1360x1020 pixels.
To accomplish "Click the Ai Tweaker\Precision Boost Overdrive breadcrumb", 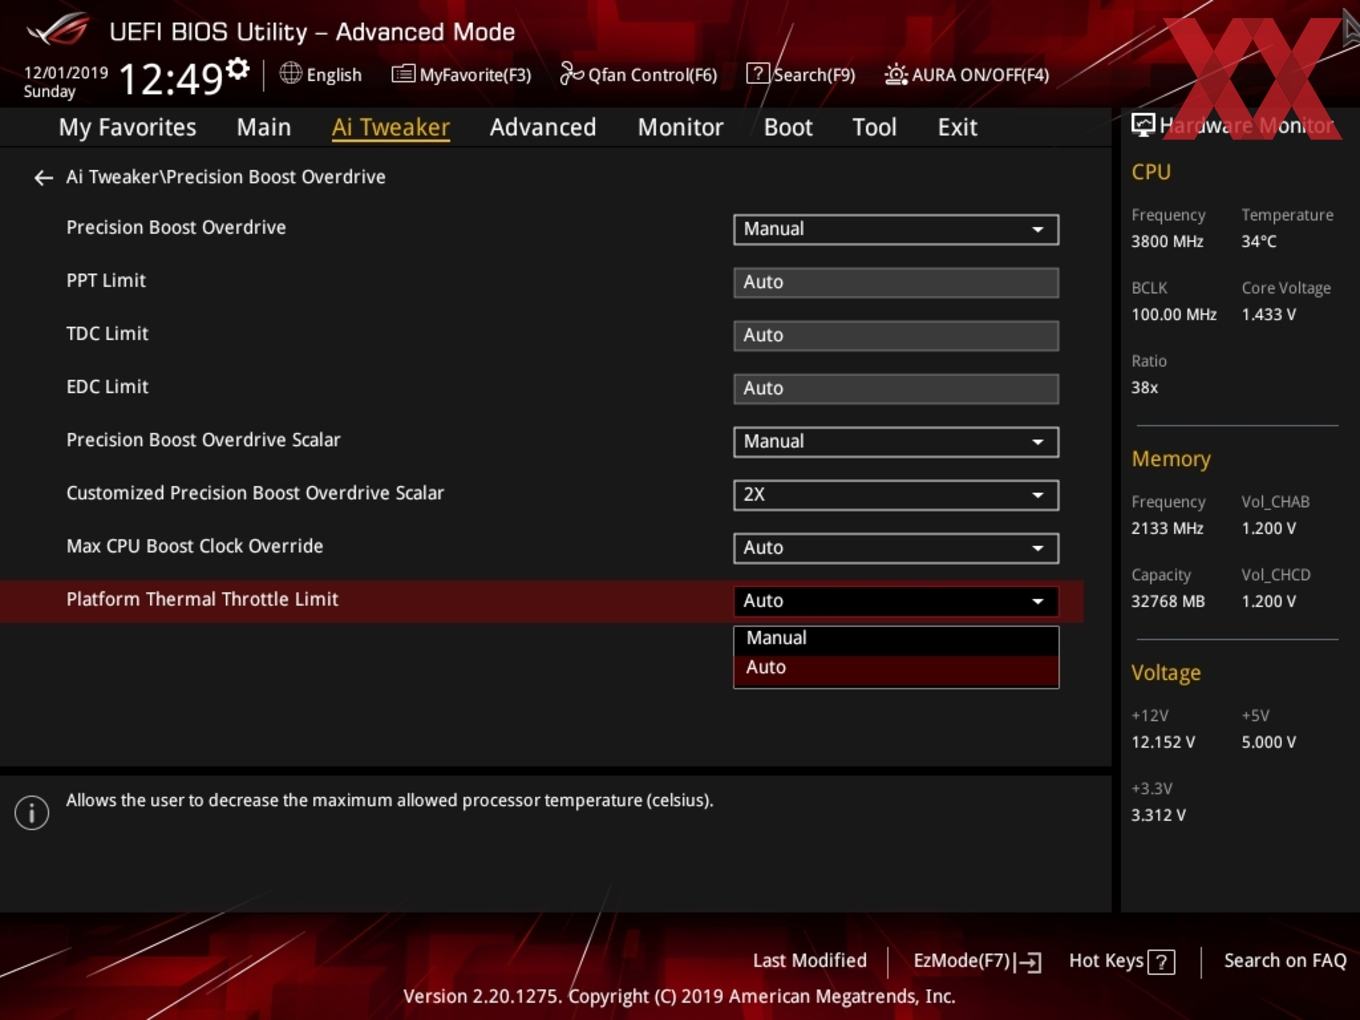I will tap(226, 177).
